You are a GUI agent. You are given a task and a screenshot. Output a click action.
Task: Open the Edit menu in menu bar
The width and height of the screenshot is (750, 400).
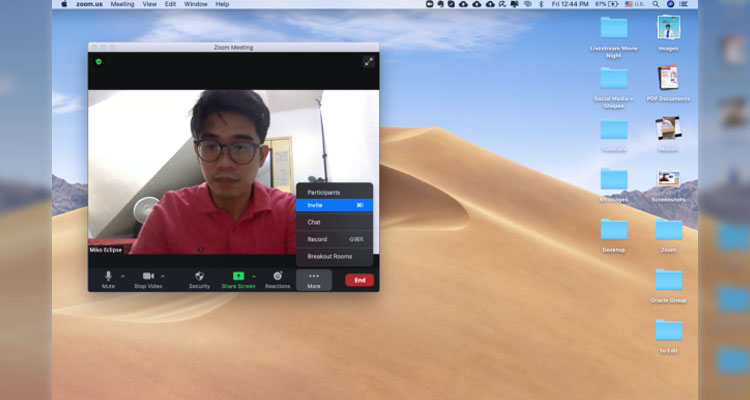point(171,4)
